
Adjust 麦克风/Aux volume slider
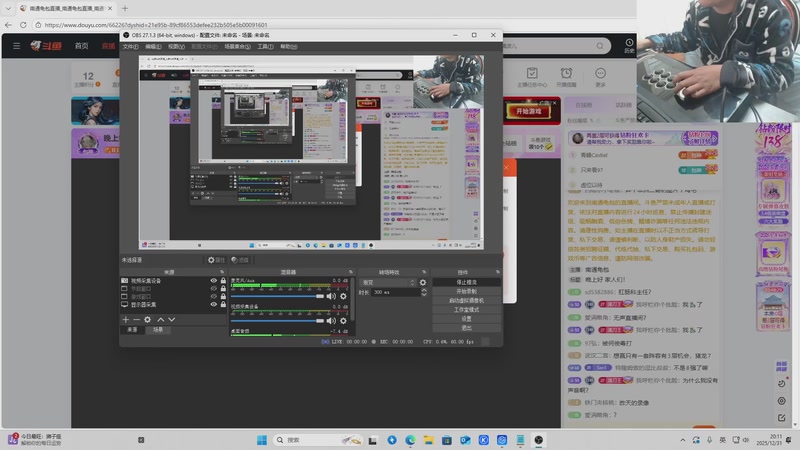[x=277, y=296]
